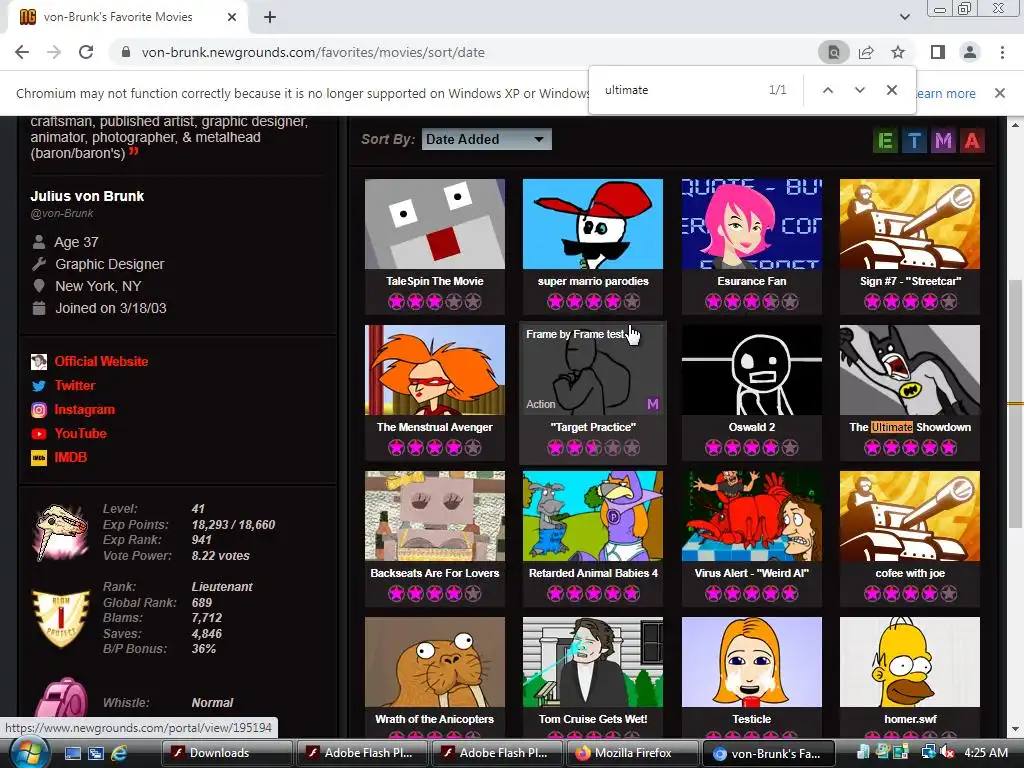Open the Chrome profile avatar
Image resolution: width=1024 pixels, height=768 pixels.
[x=970, y=52]
